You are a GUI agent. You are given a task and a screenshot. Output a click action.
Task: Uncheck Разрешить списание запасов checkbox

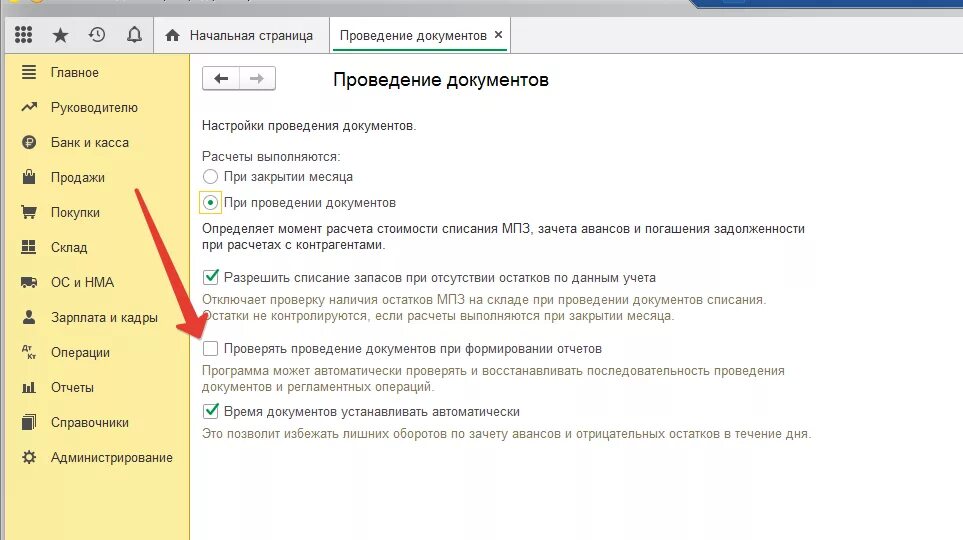[211, 277]
